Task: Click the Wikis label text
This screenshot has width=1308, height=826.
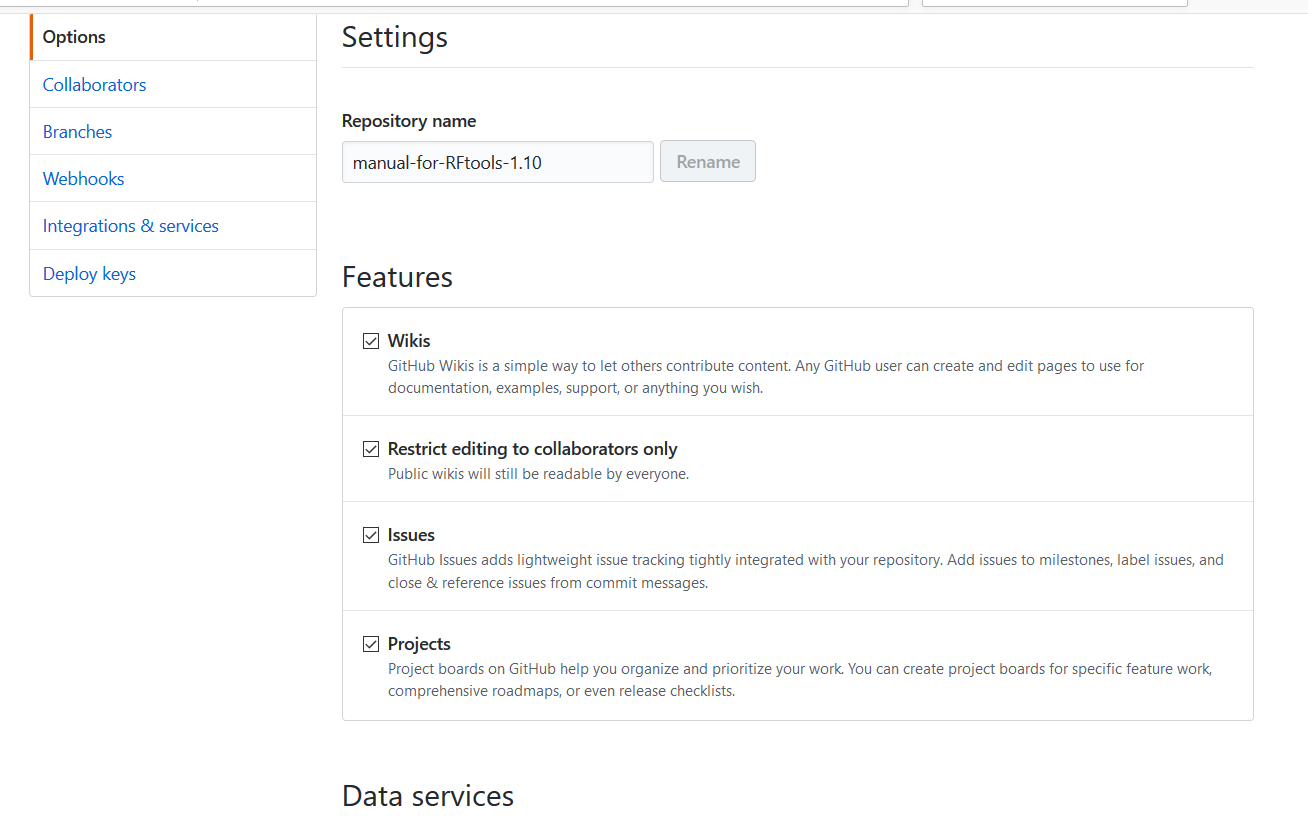Action: tap(409, 341)
